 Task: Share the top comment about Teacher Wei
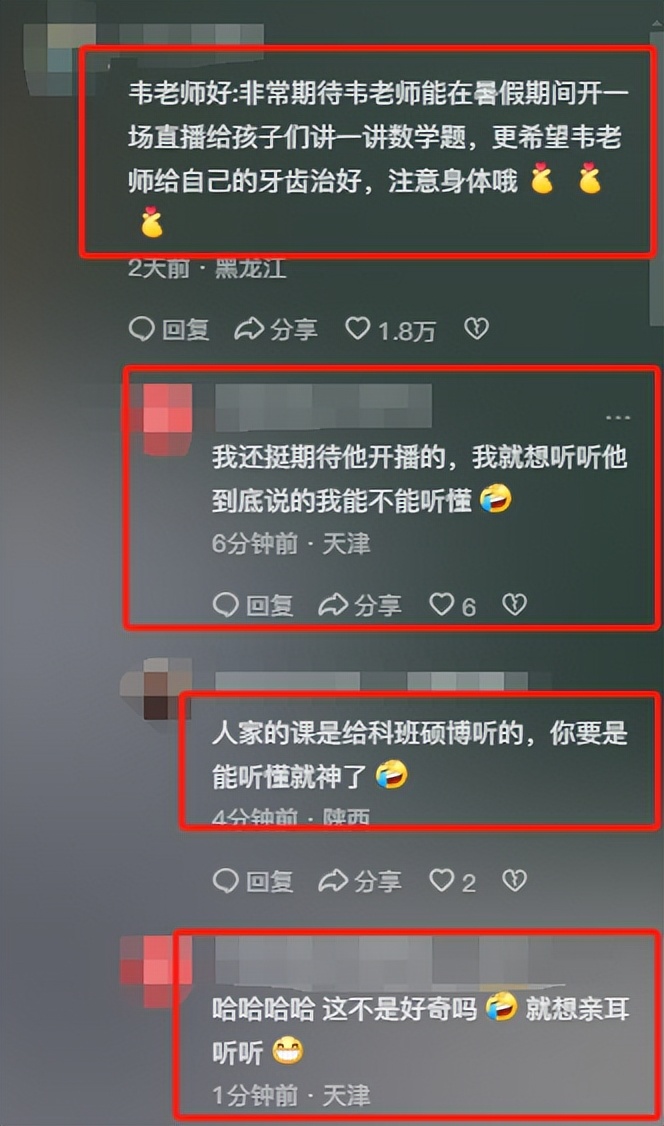[x=276, y=330]
